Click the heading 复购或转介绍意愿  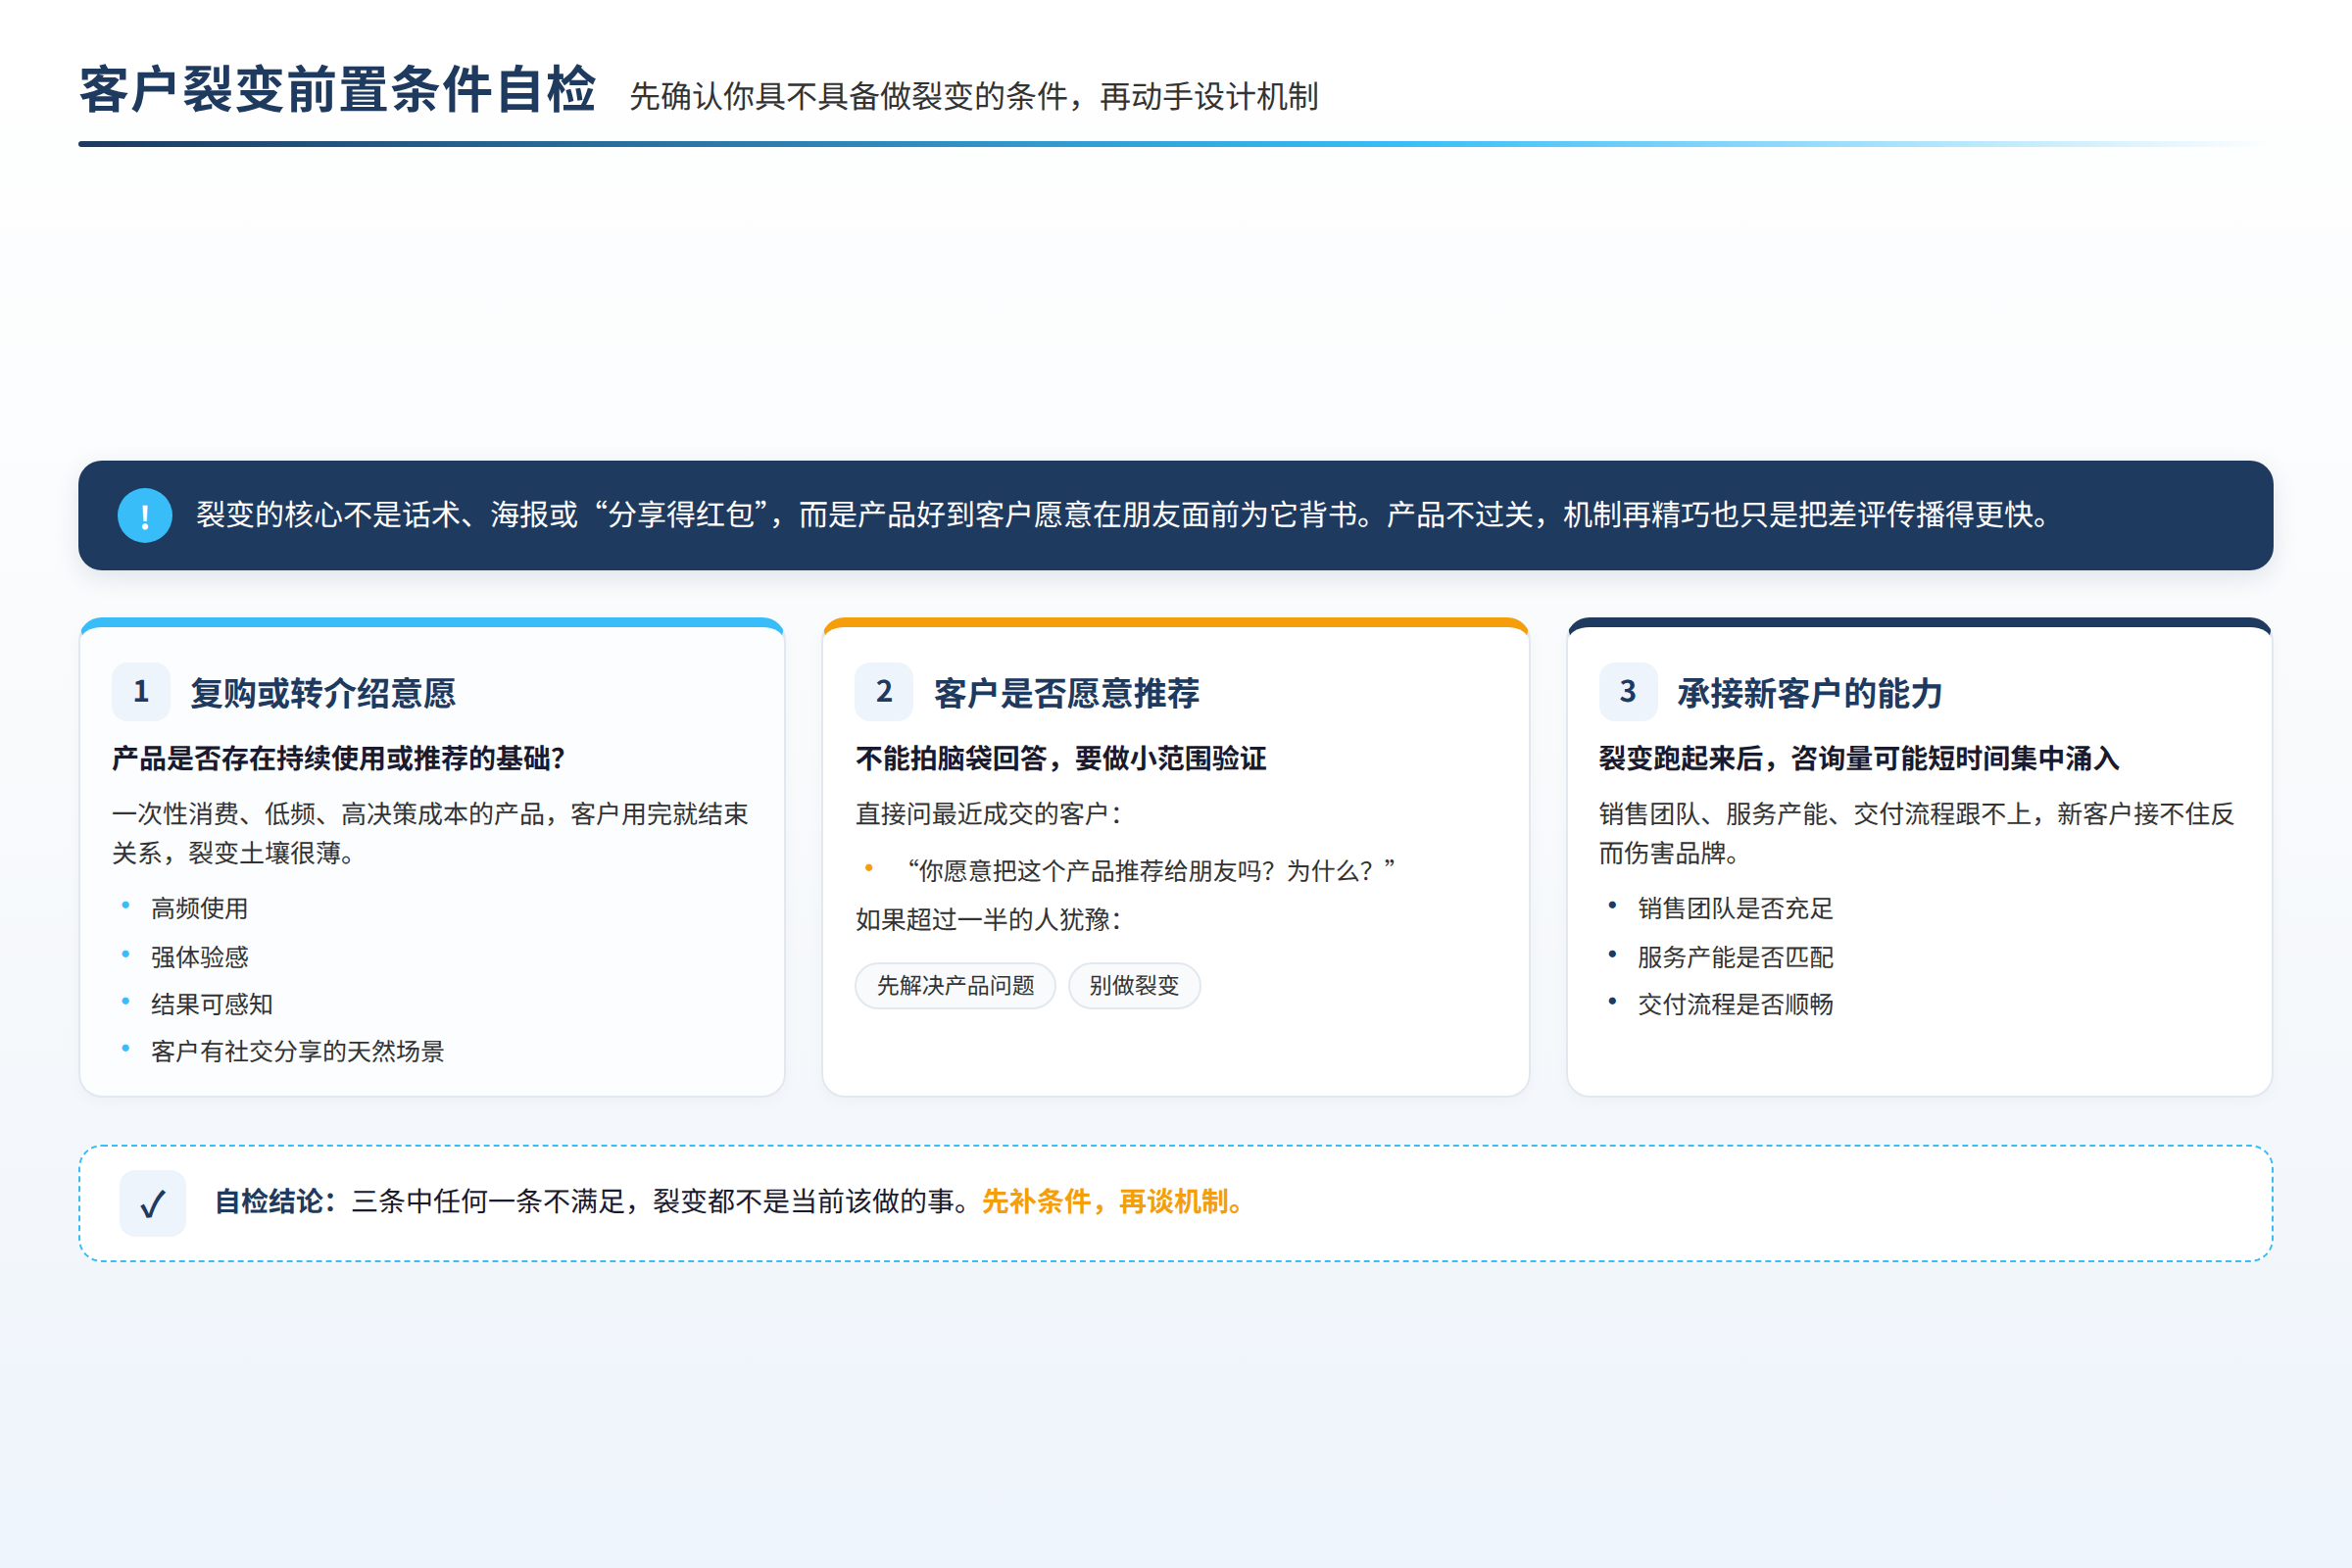point(323,693)
